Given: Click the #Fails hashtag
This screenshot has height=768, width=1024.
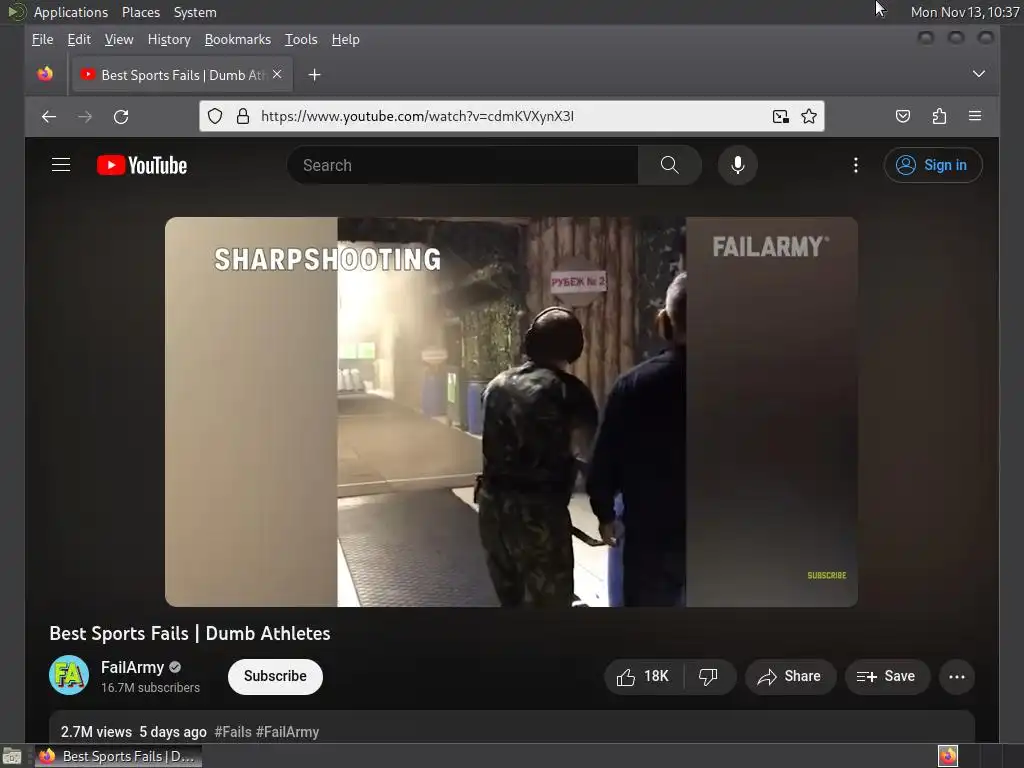Looking at the screenshot, I should pyautogui.click(x=233, y=732).
